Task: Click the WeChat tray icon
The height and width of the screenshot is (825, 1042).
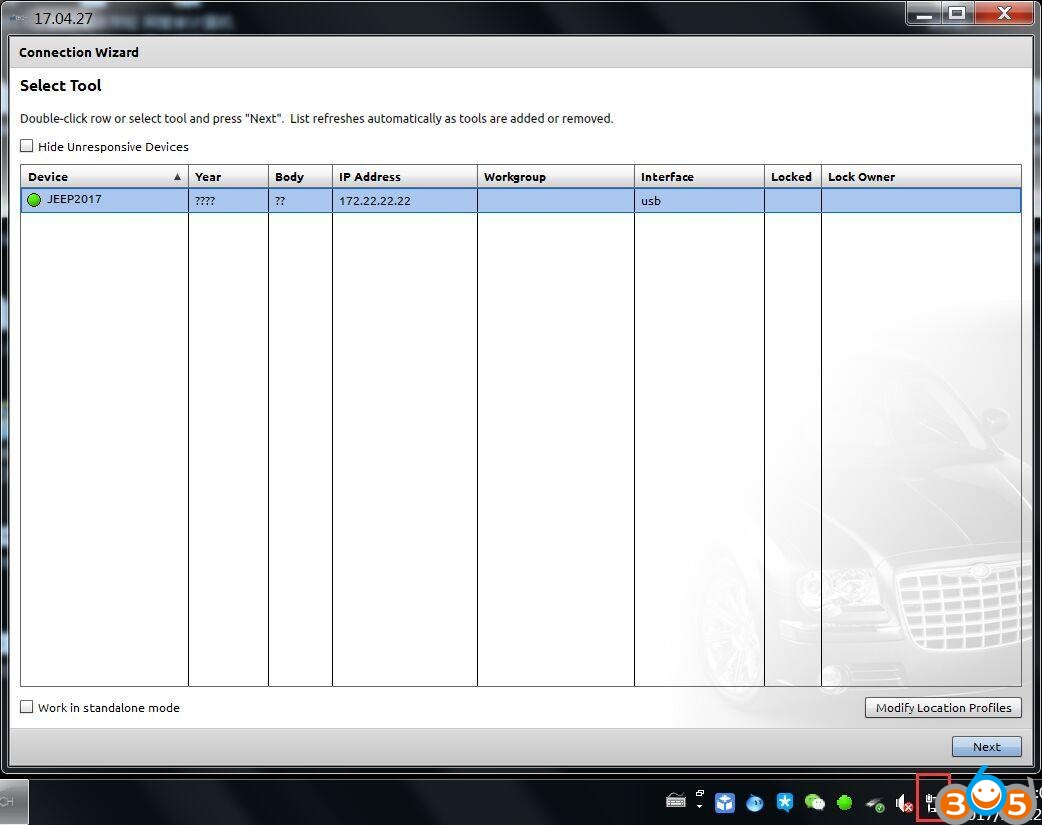Action: (815, 802)
